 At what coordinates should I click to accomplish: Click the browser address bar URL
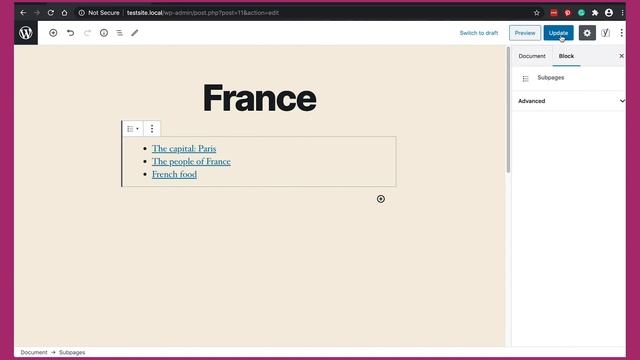(x=203, y=13)
